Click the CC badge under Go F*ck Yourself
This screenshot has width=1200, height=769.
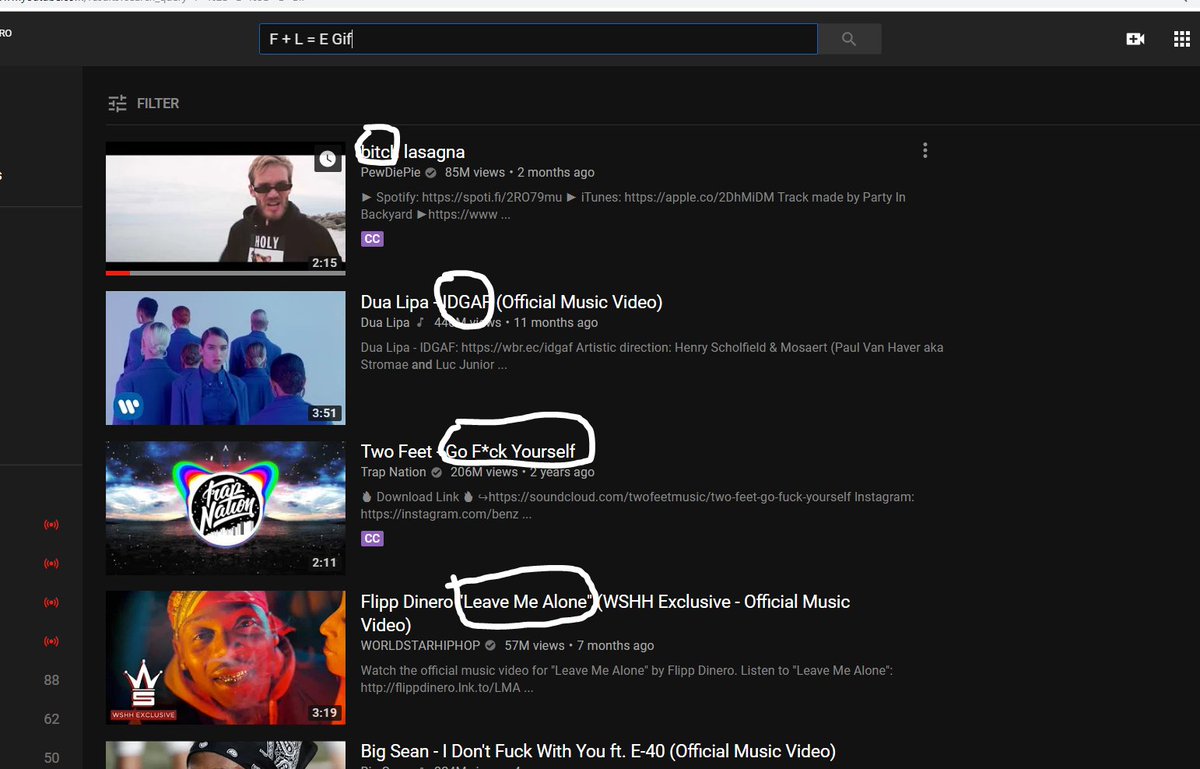[372, 538]
